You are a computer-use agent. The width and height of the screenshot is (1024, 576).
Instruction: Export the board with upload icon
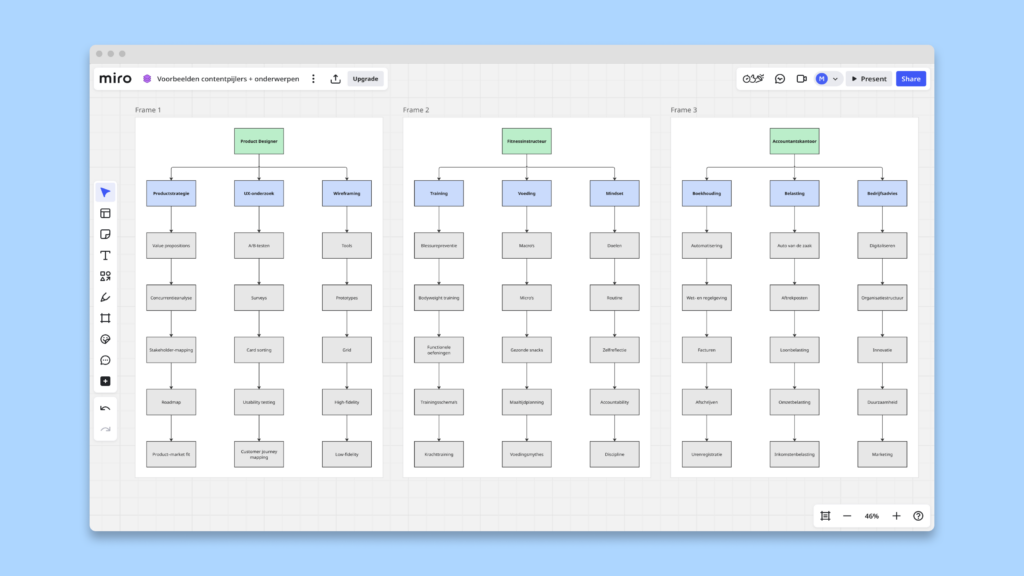[335, 79]
